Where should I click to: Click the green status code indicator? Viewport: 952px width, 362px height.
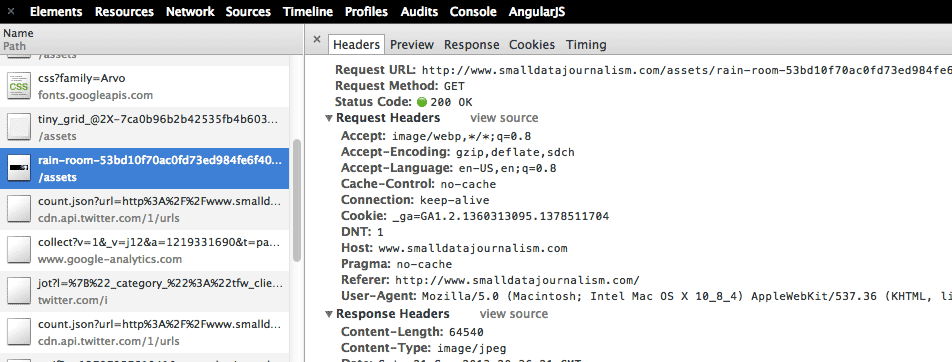click(x=421, y=102)
